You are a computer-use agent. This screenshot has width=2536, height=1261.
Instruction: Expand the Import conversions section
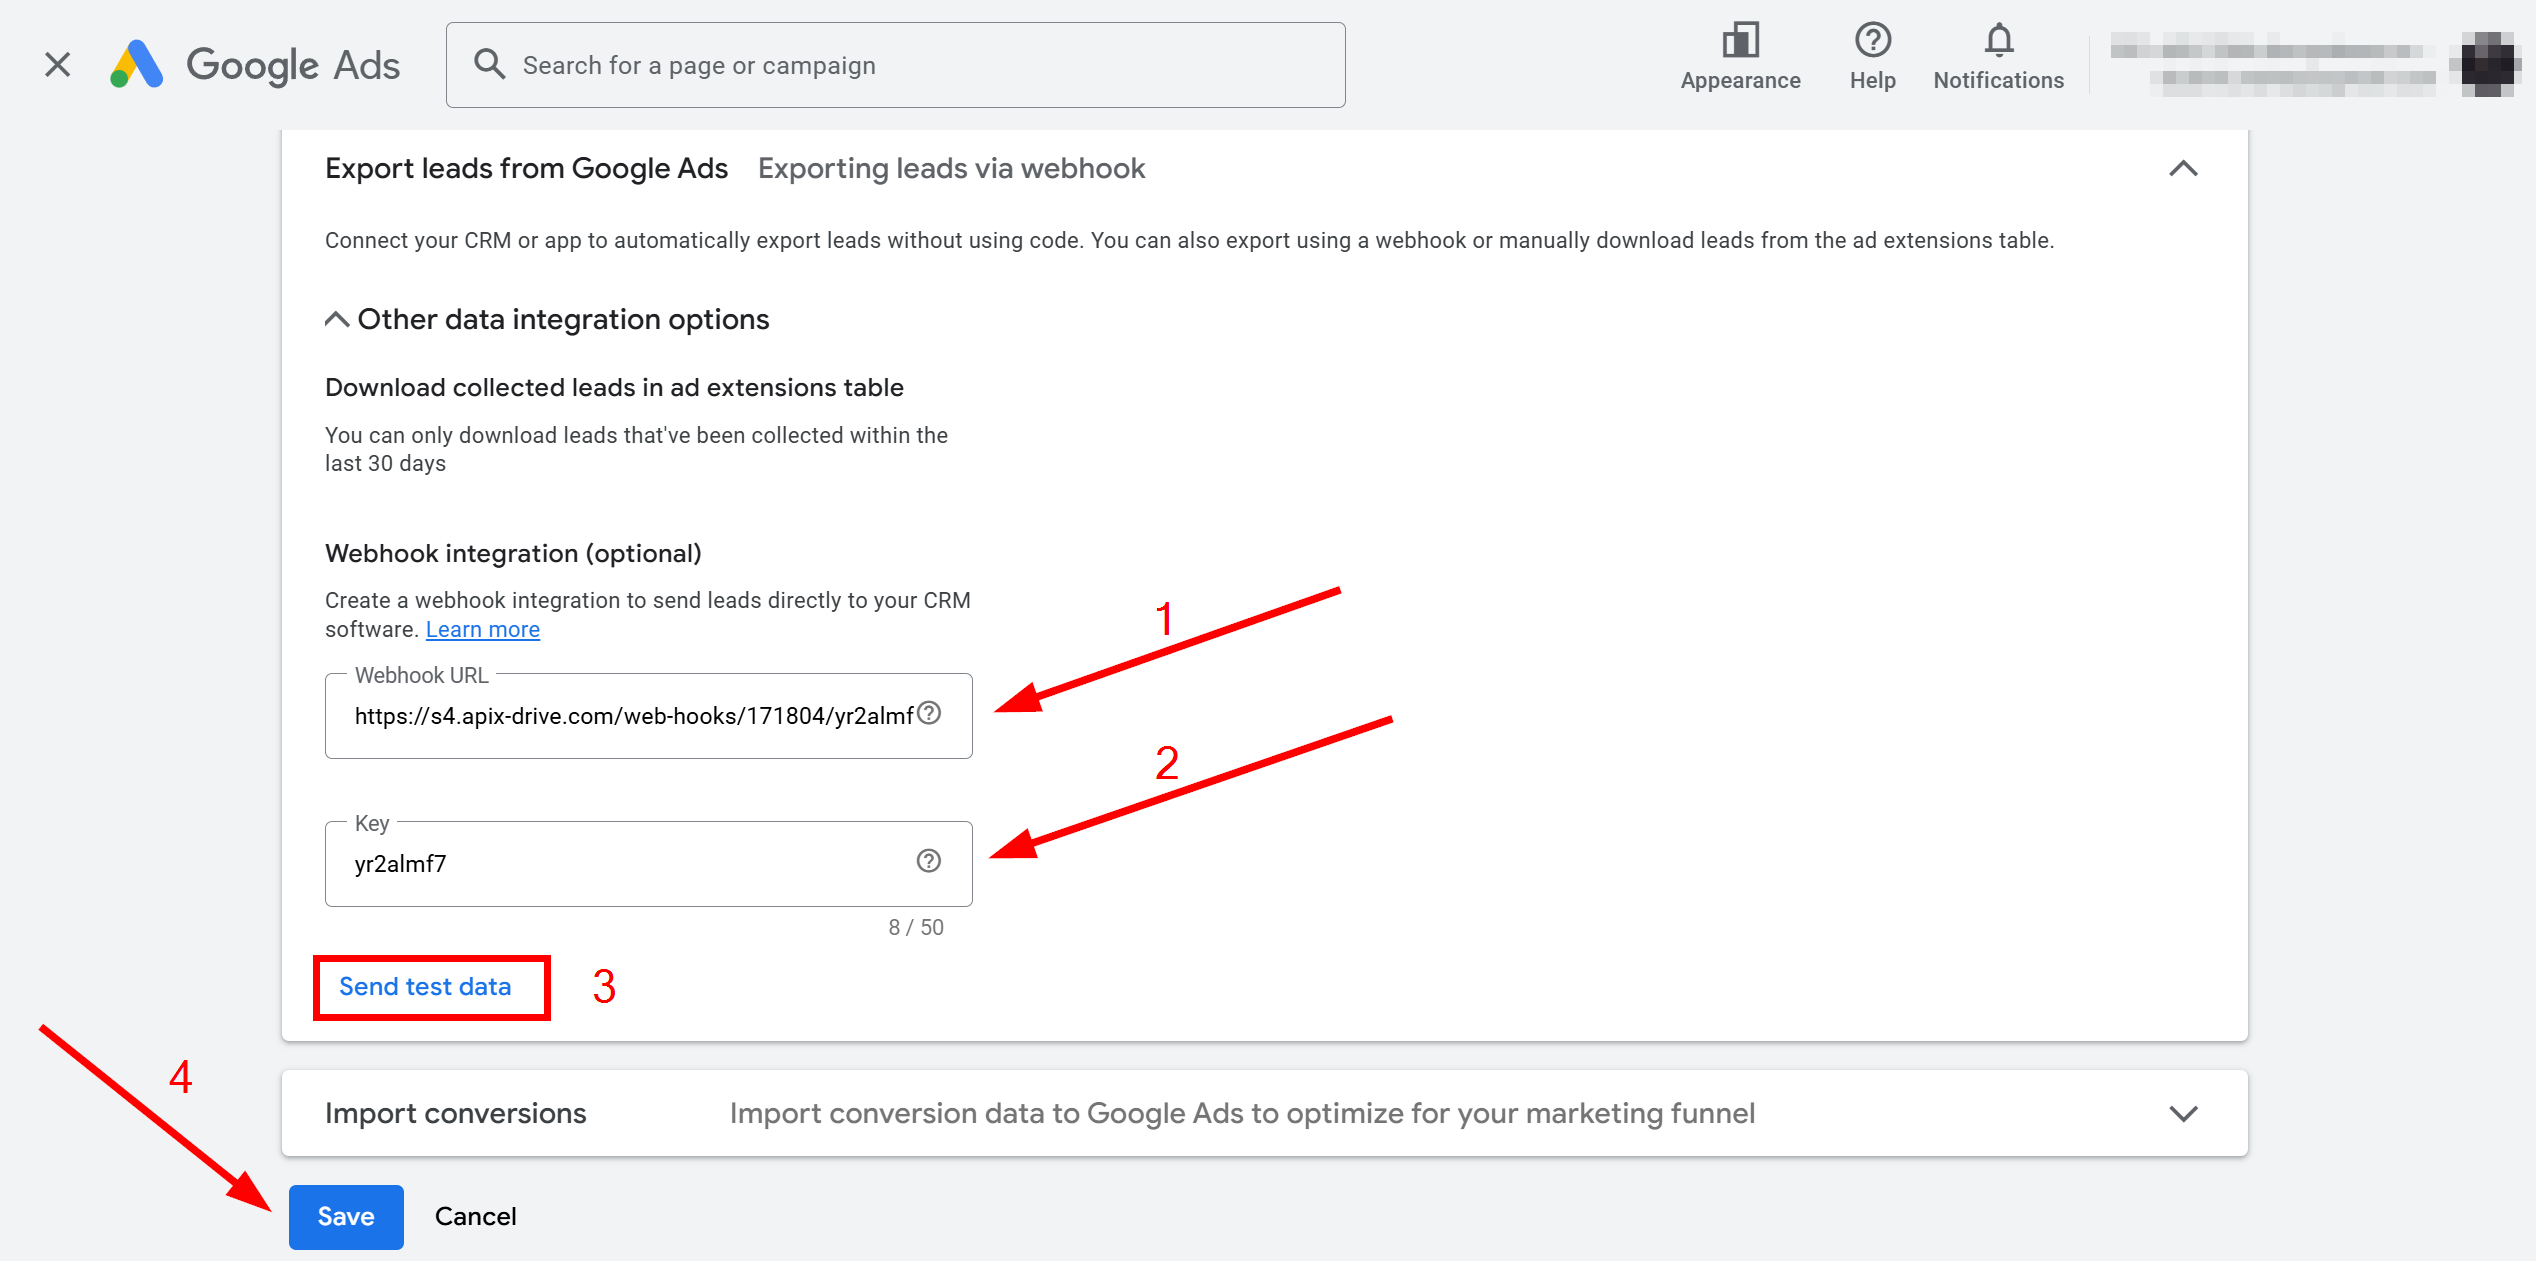(x=2183, y=1114)
